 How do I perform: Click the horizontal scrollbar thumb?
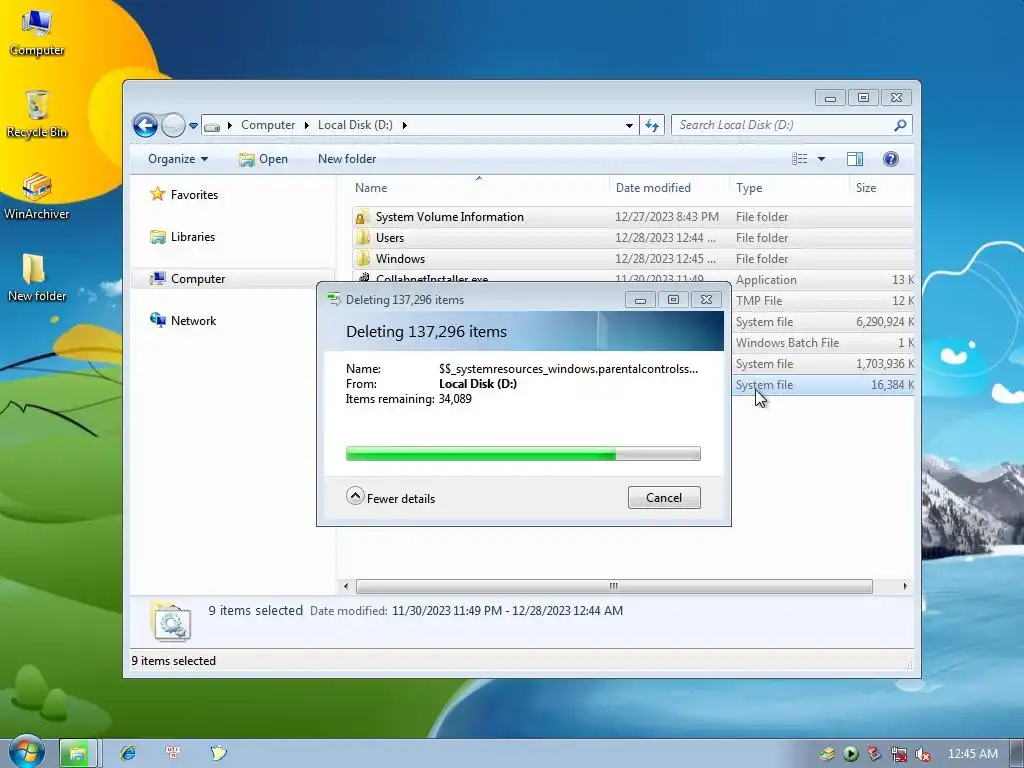614,586
